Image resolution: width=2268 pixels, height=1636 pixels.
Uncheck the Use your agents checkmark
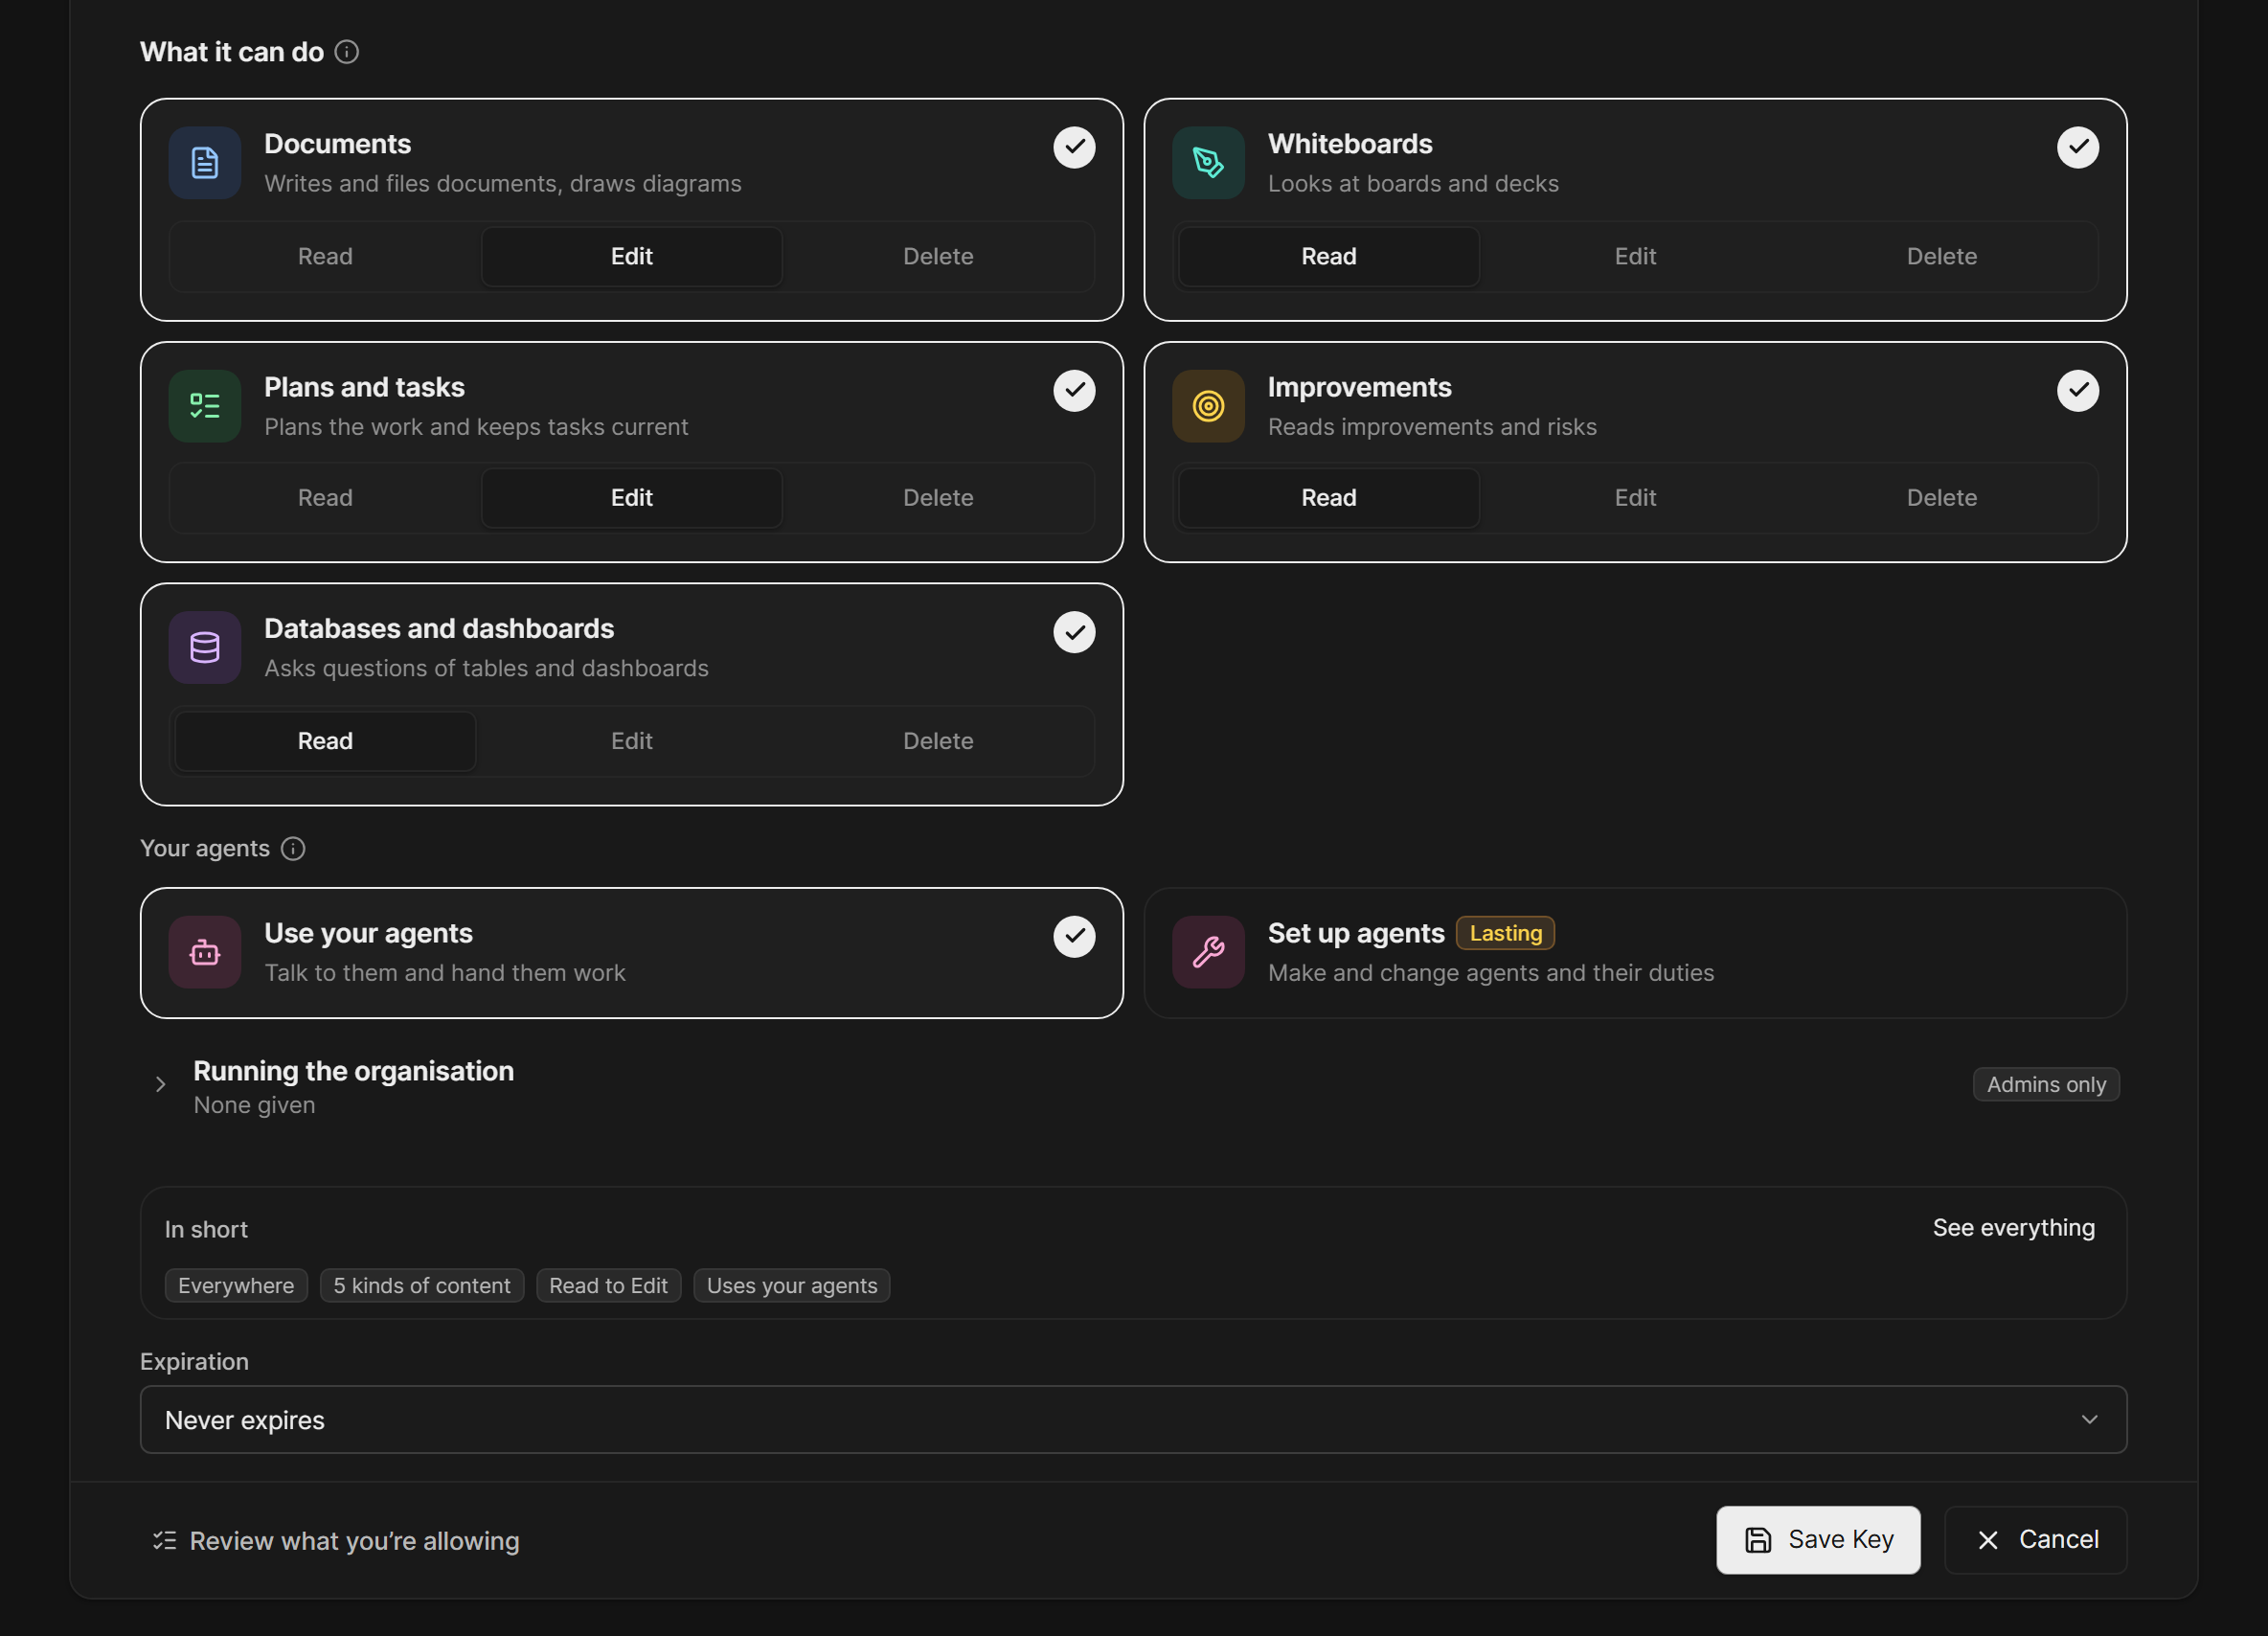coord(1074,936)
